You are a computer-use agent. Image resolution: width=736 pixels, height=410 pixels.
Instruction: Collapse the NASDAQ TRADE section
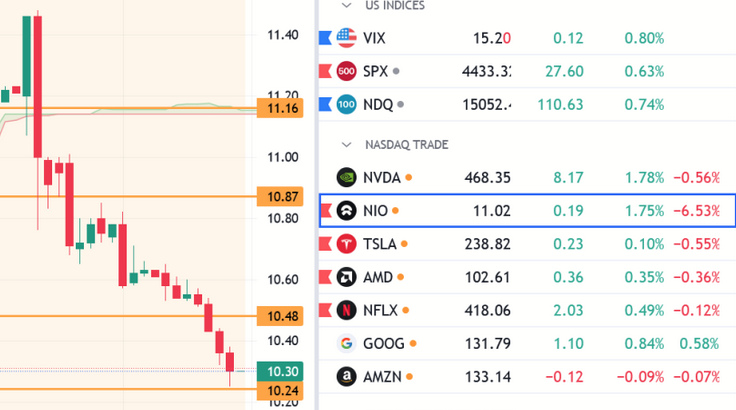click(346, 145)
